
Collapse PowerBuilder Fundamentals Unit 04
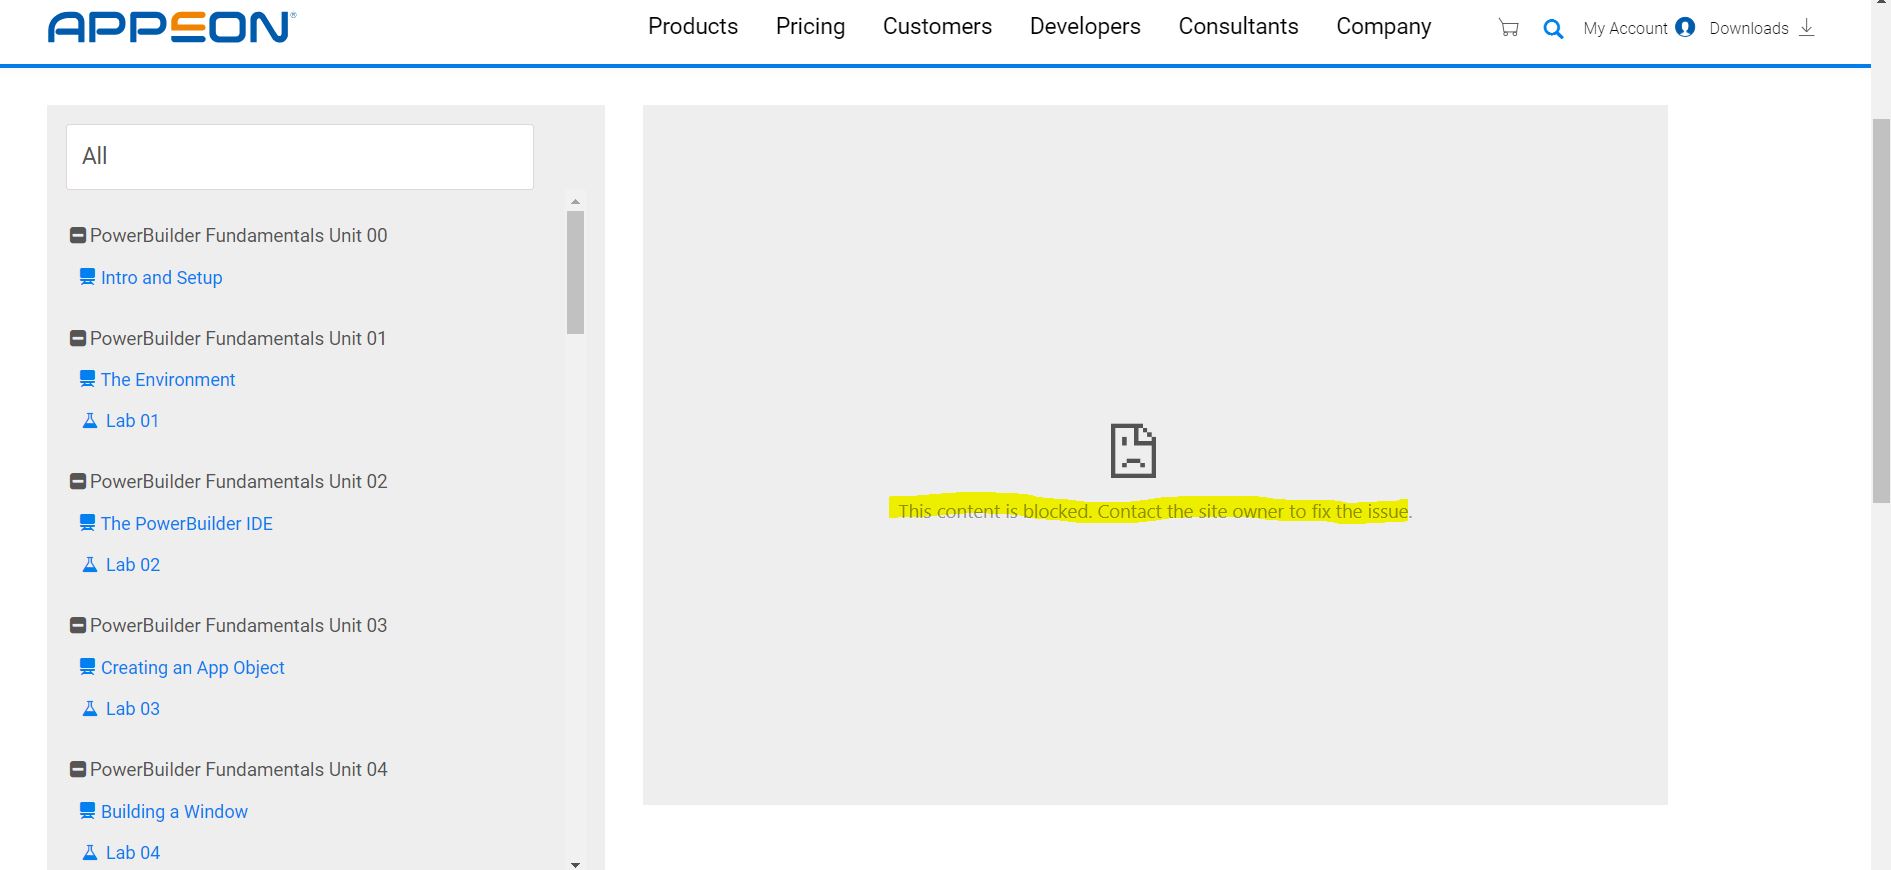(x=77, y=770)
